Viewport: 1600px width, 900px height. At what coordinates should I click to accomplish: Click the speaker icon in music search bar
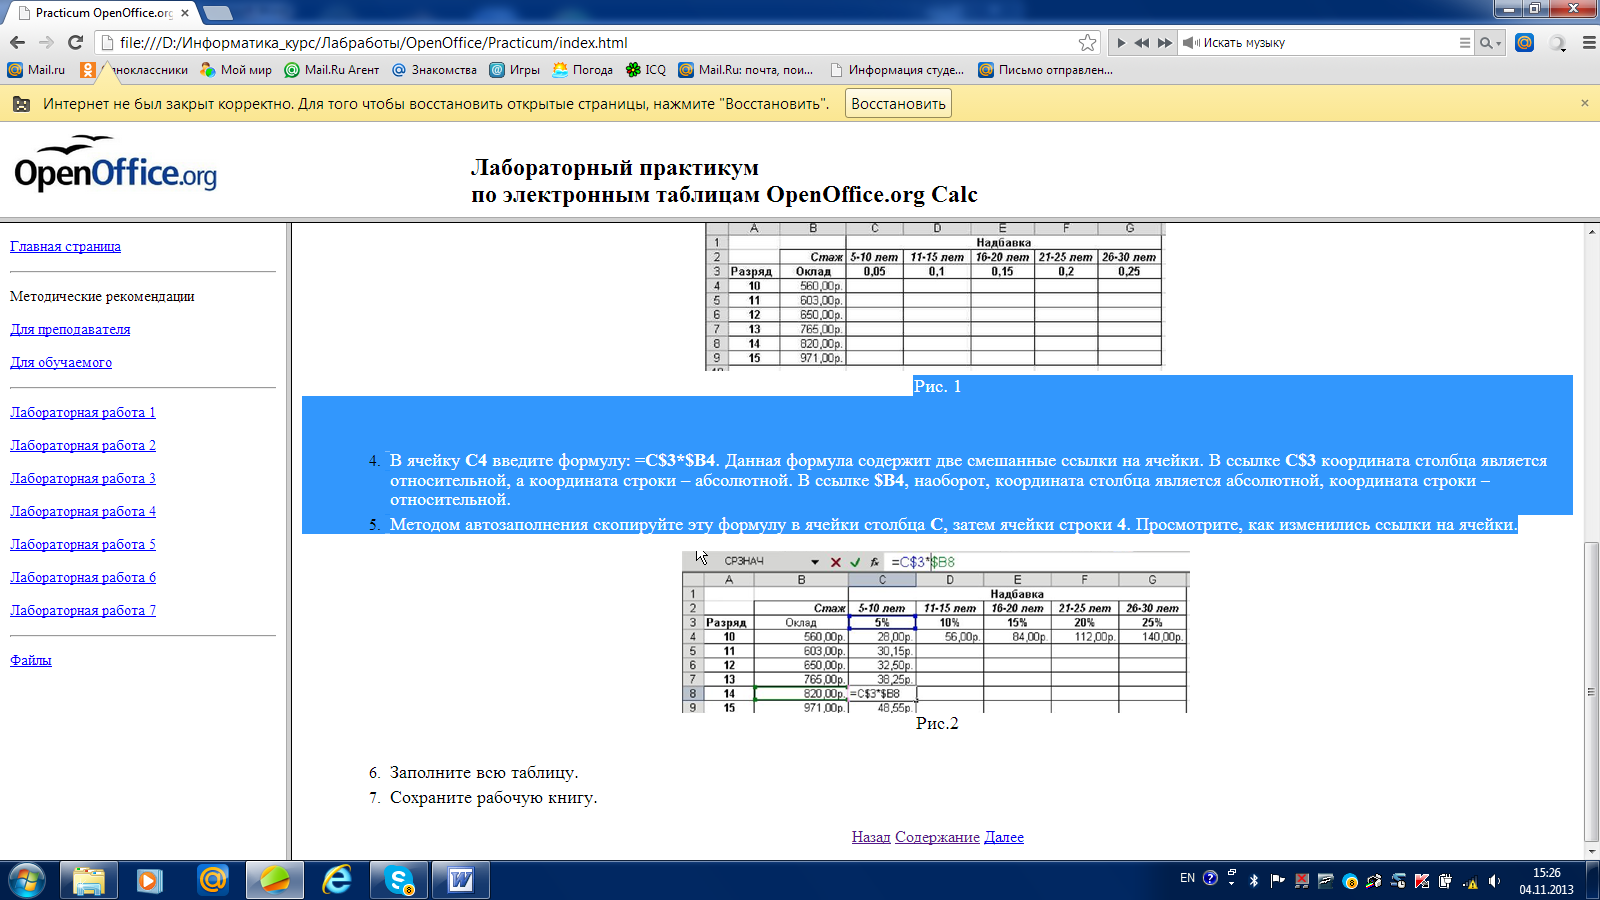click(x=1191, y=43)
